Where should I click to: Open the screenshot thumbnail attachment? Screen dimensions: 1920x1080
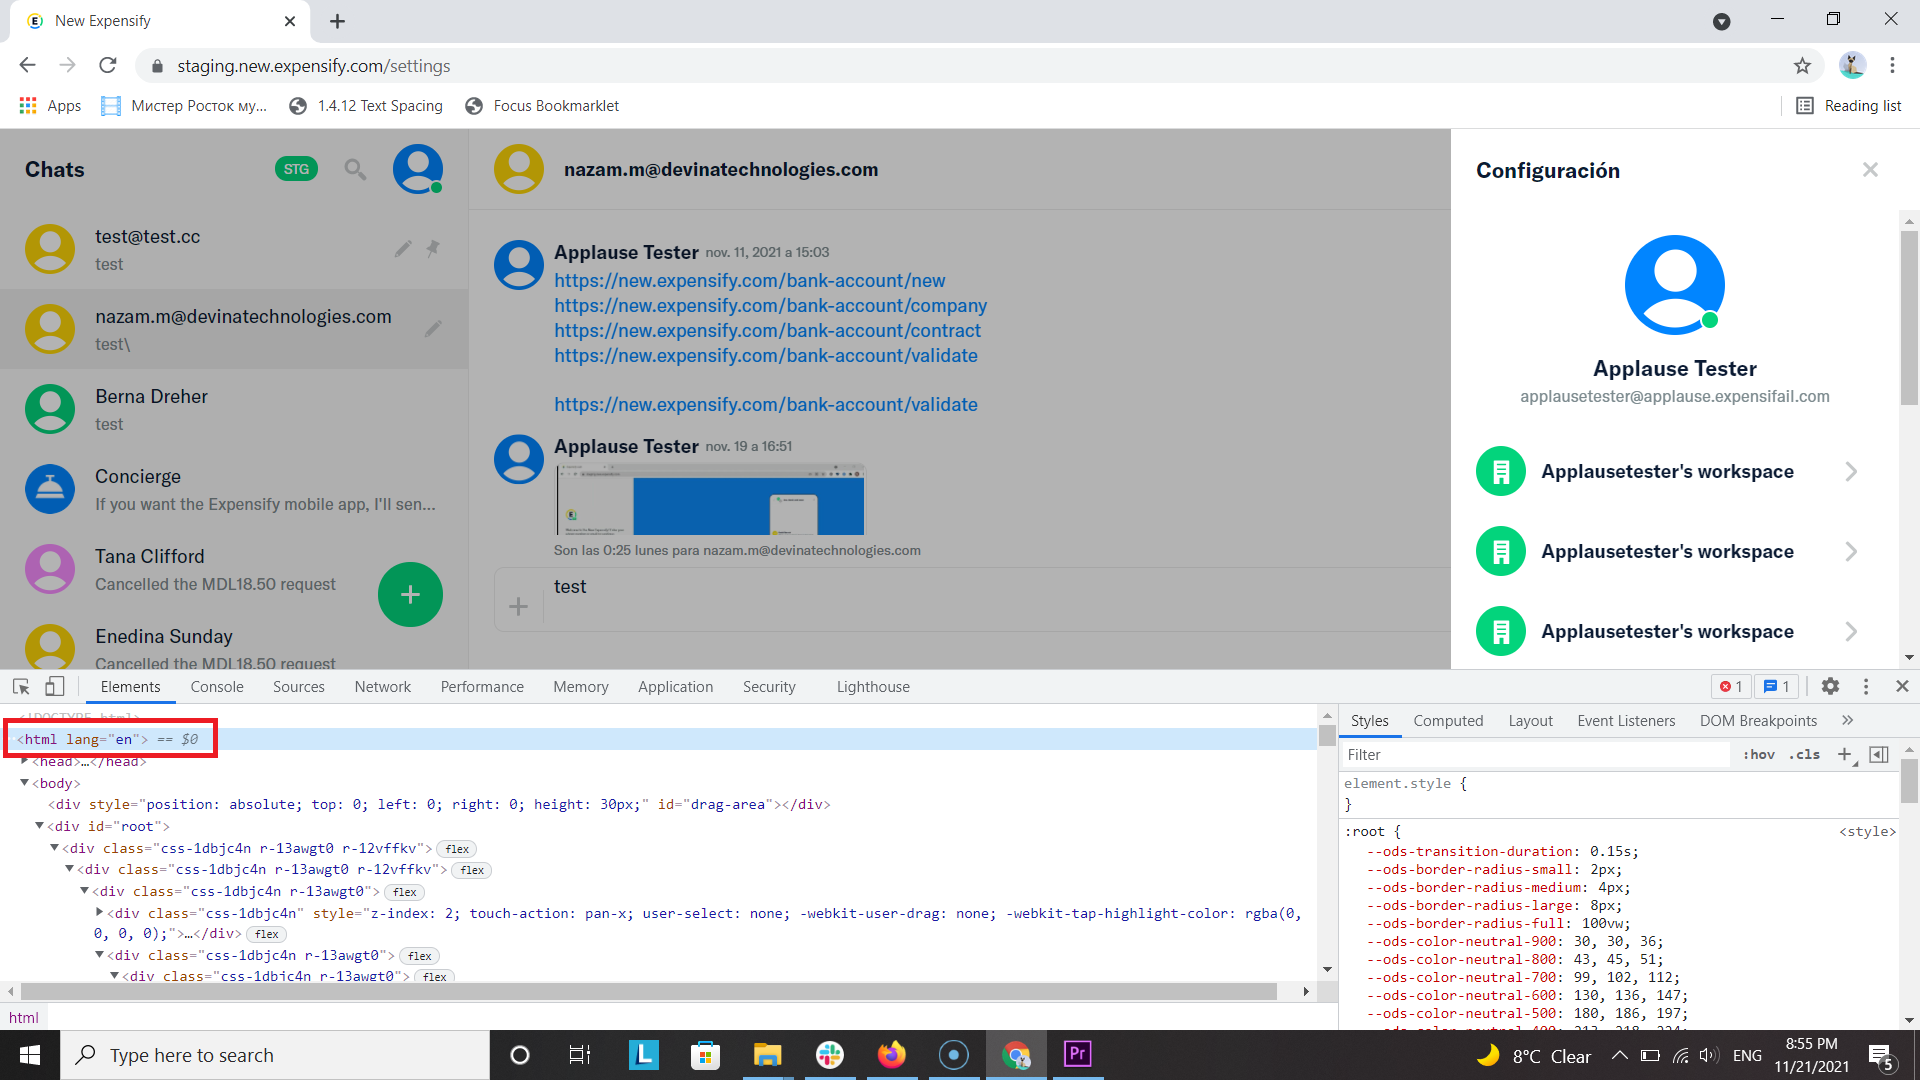coord(710,499)
